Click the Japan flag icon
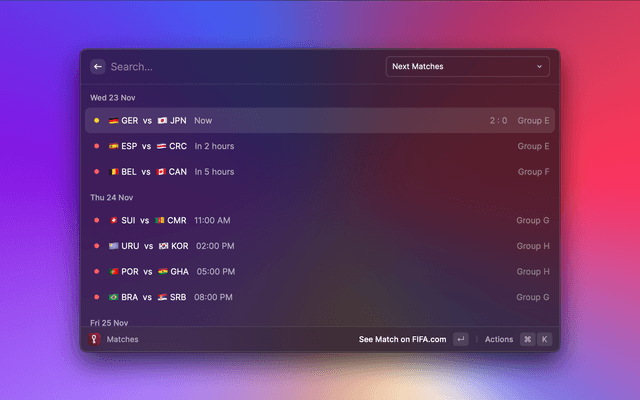 pyautogui.click(x=162, y=121)
